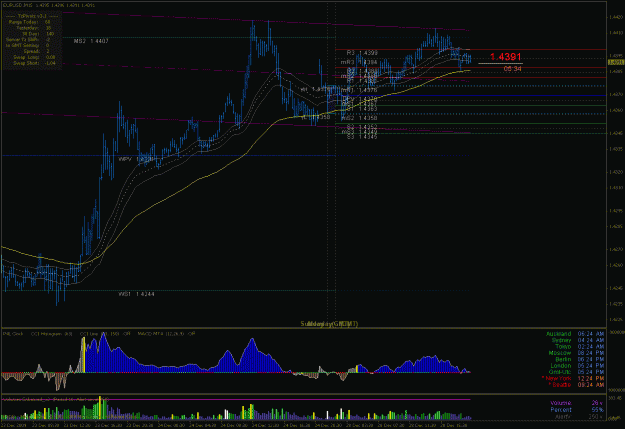The image size is (625, 429).
Task: Click the Swap Short row in info panel
Action: click(34, 63)
